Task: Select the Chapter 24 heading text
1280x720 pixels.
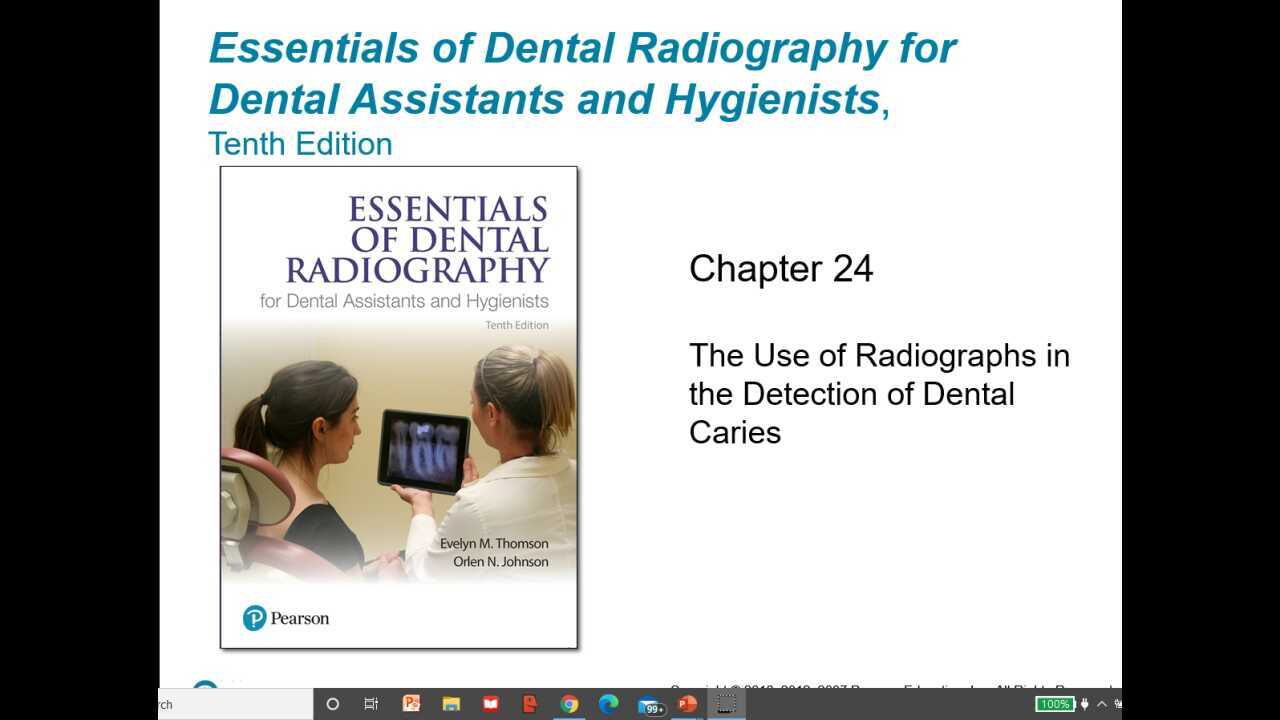Action: pos(781,268)
